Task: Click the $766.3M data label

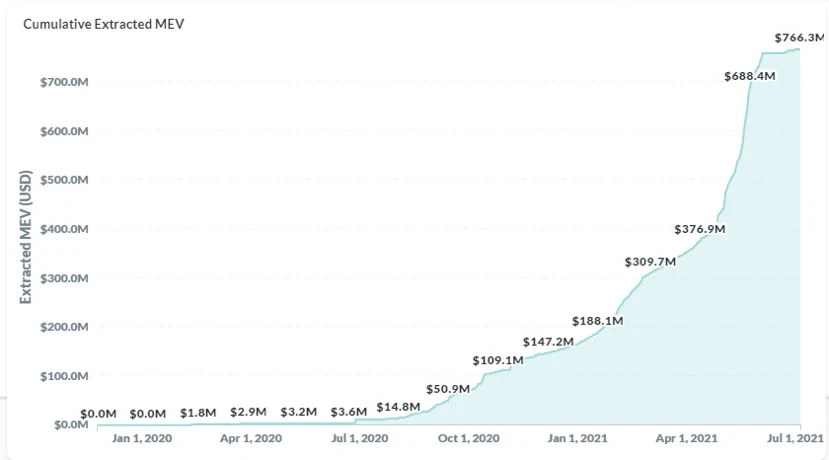Action: (799, 38)
